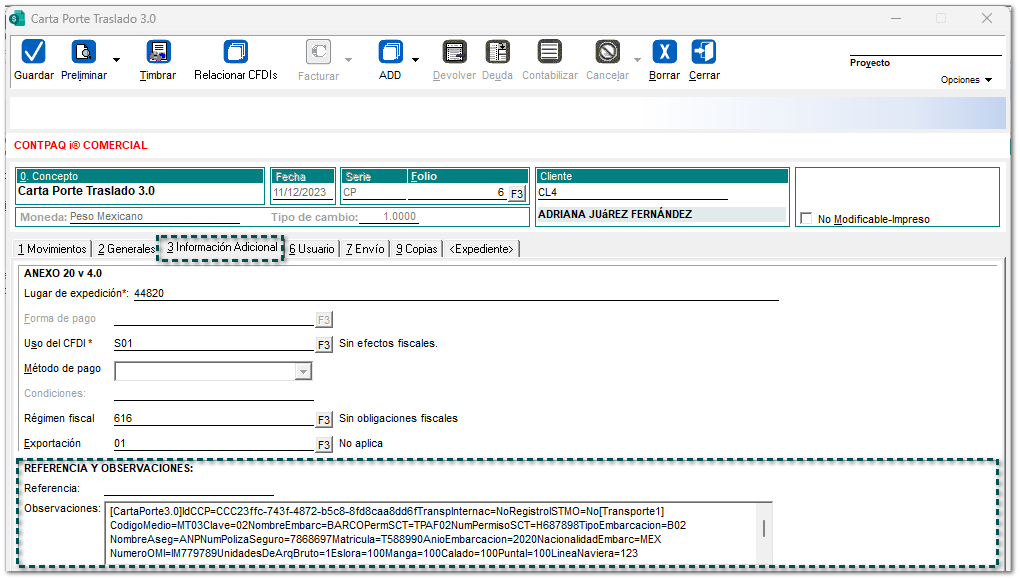Toggle the No Modificable-Impreso checkbox
This screenshot has height=580, width=1020.
pos(806,219)
